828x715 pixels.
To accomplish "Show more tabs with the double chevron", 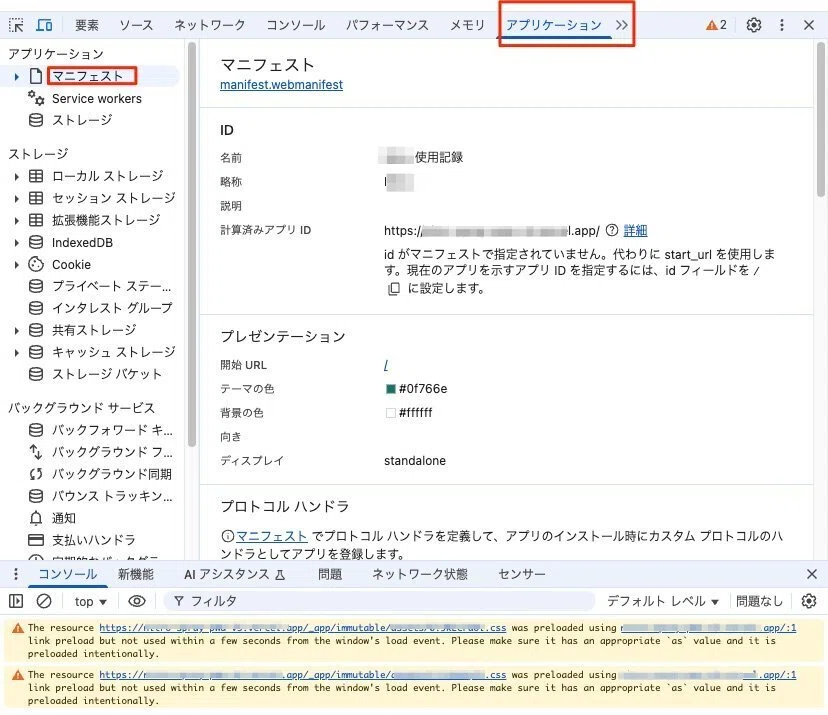I will click(622, 25).
